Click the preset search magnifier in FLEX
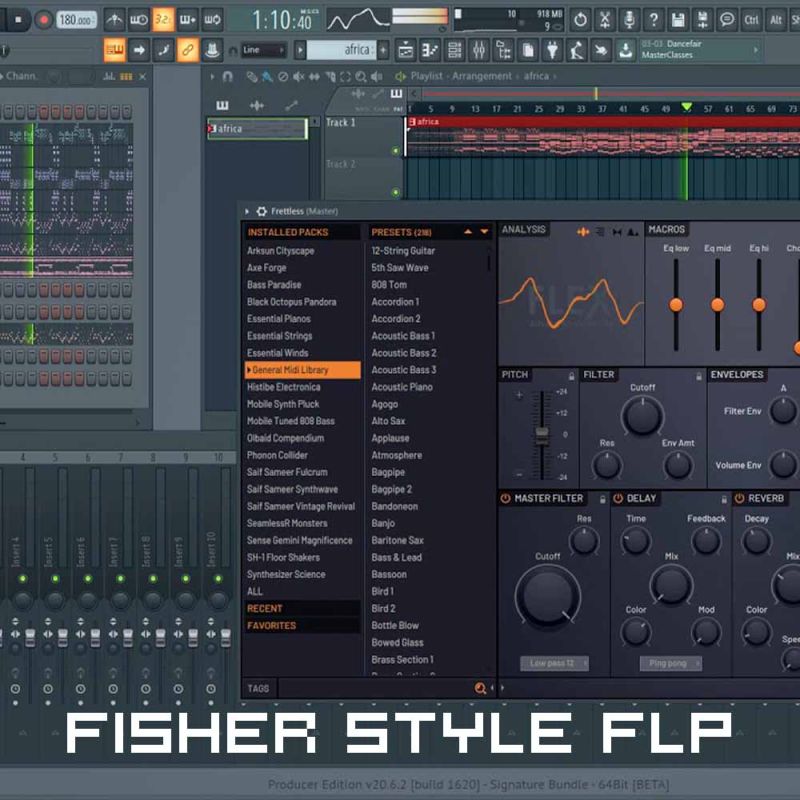 pyautogui.click(x=480, y=687)
